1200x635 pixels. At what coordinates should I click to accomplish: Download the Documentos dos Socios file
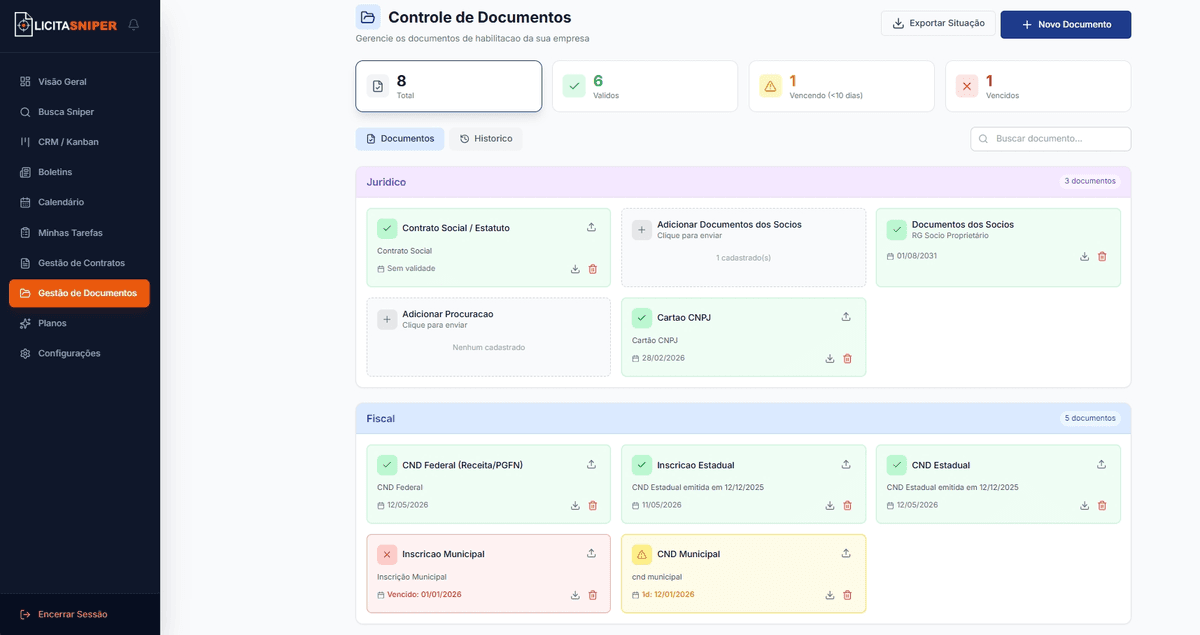click(1084, 256)
